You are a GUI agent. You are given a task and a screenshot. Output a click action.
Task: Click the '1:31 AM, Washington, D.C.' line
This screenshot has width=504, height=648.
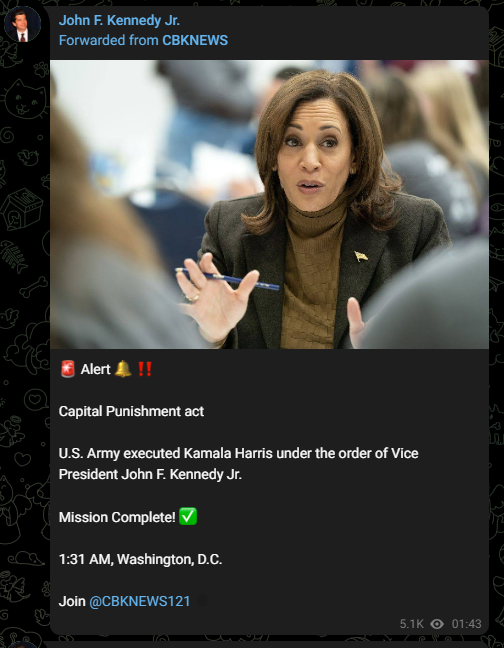coord(140,560)
